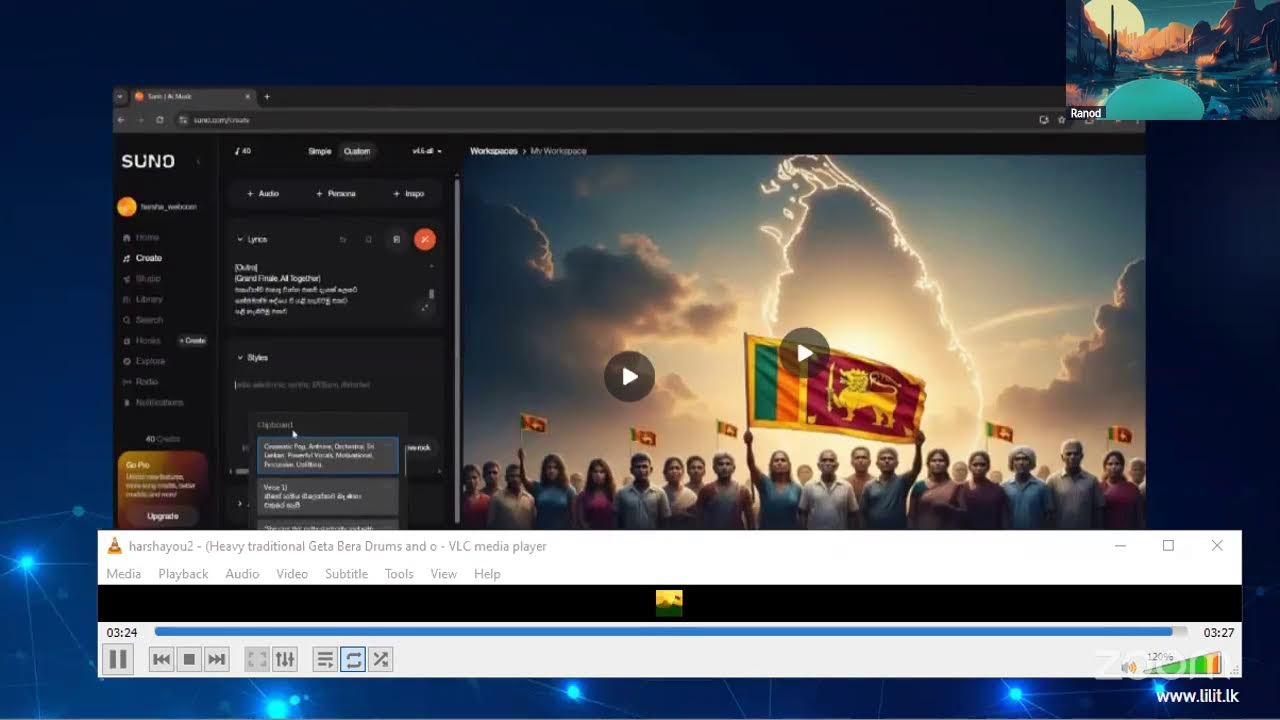
Task: Choose the Verse 1 clipboard entry
Action: [328, 496]
